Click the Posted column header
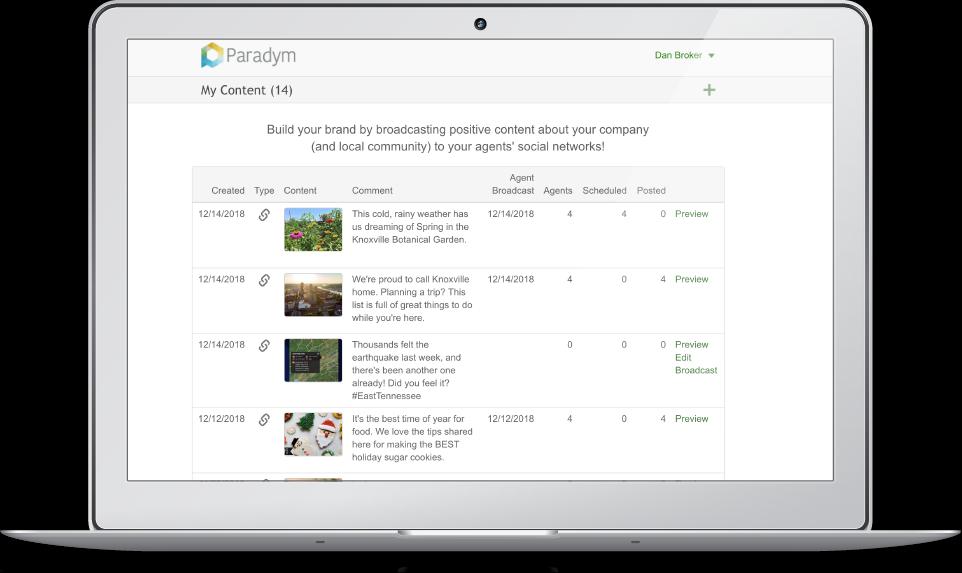 [x=651, y=190]
